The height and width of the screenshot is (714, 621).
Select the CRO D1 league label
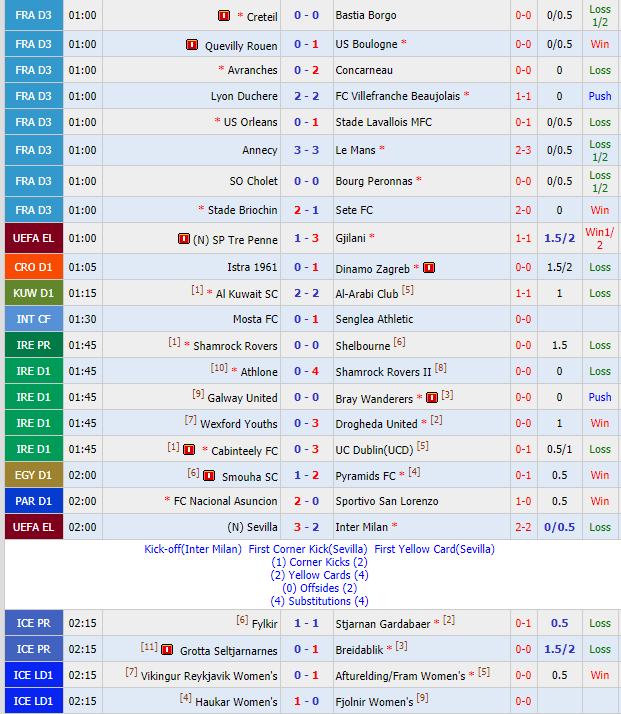[34, 267]
